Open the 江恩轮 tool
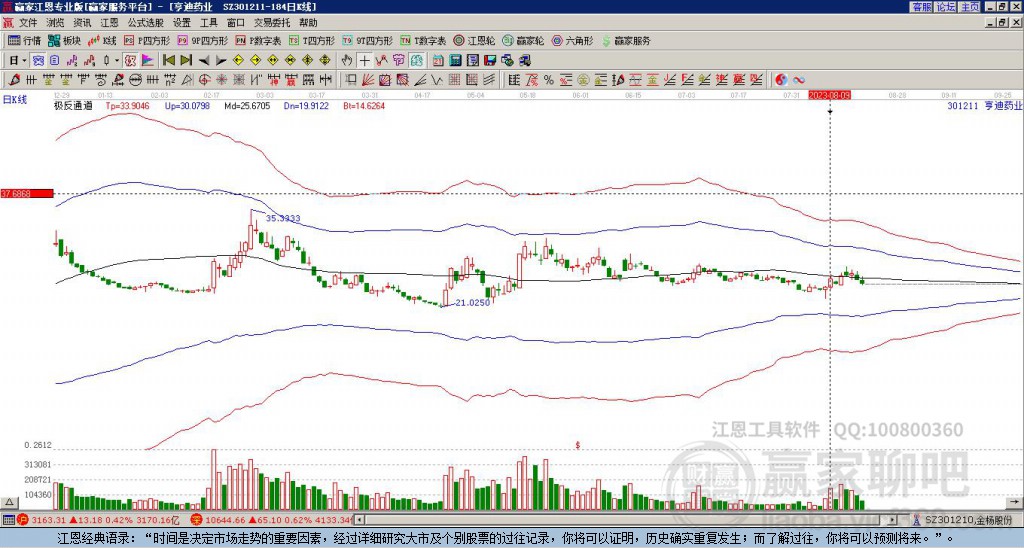This screenshot has height=548, width=1024. (475, 40)
